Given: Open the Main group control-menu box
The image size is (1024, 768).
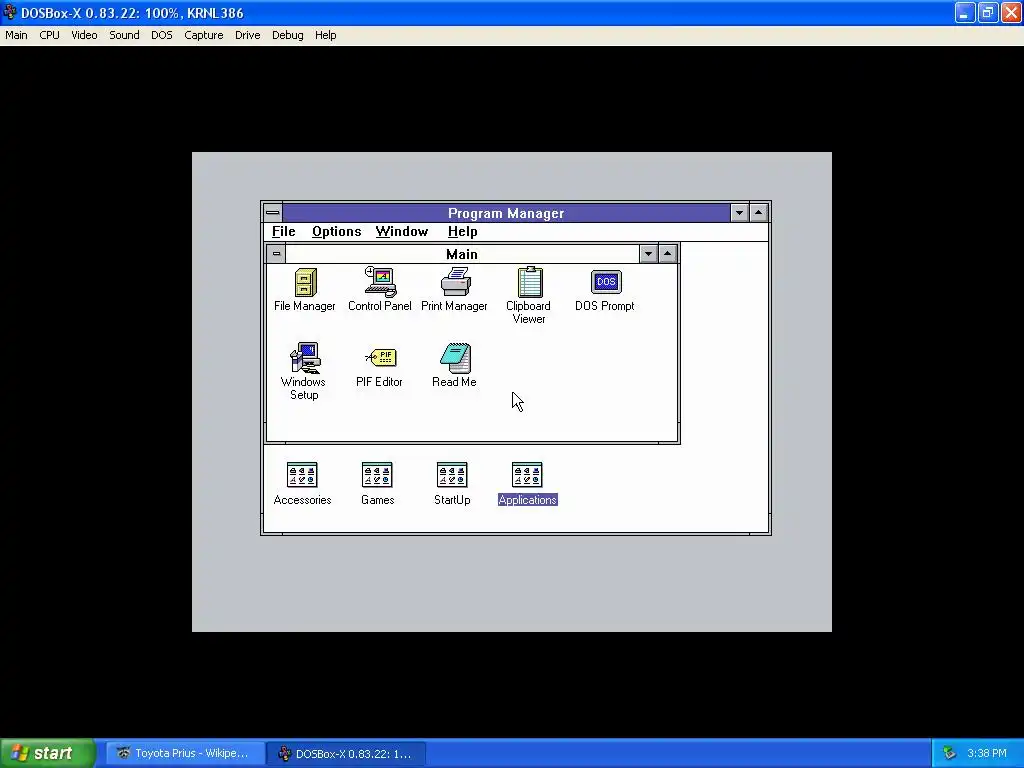Looking at the screenshot, I should click(276, 253).
